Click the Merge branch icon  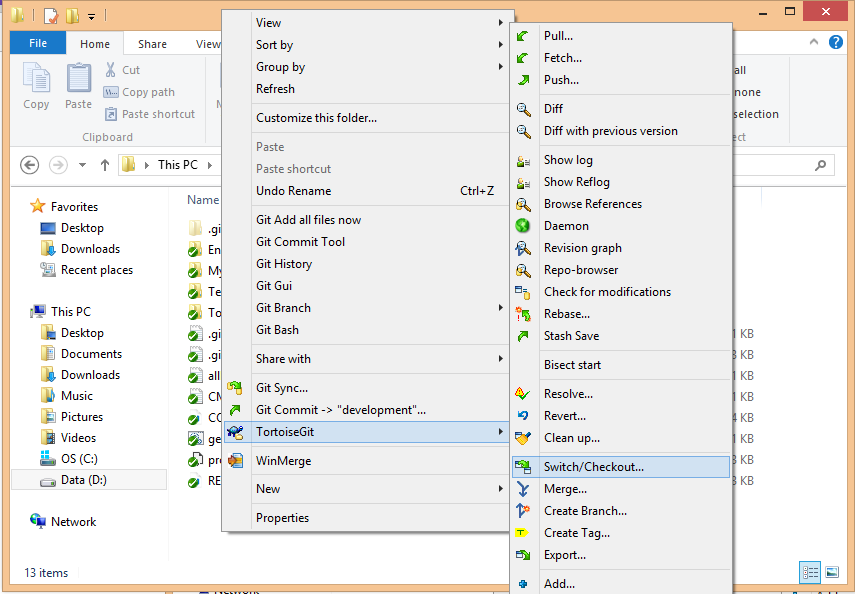coord(523,489)
